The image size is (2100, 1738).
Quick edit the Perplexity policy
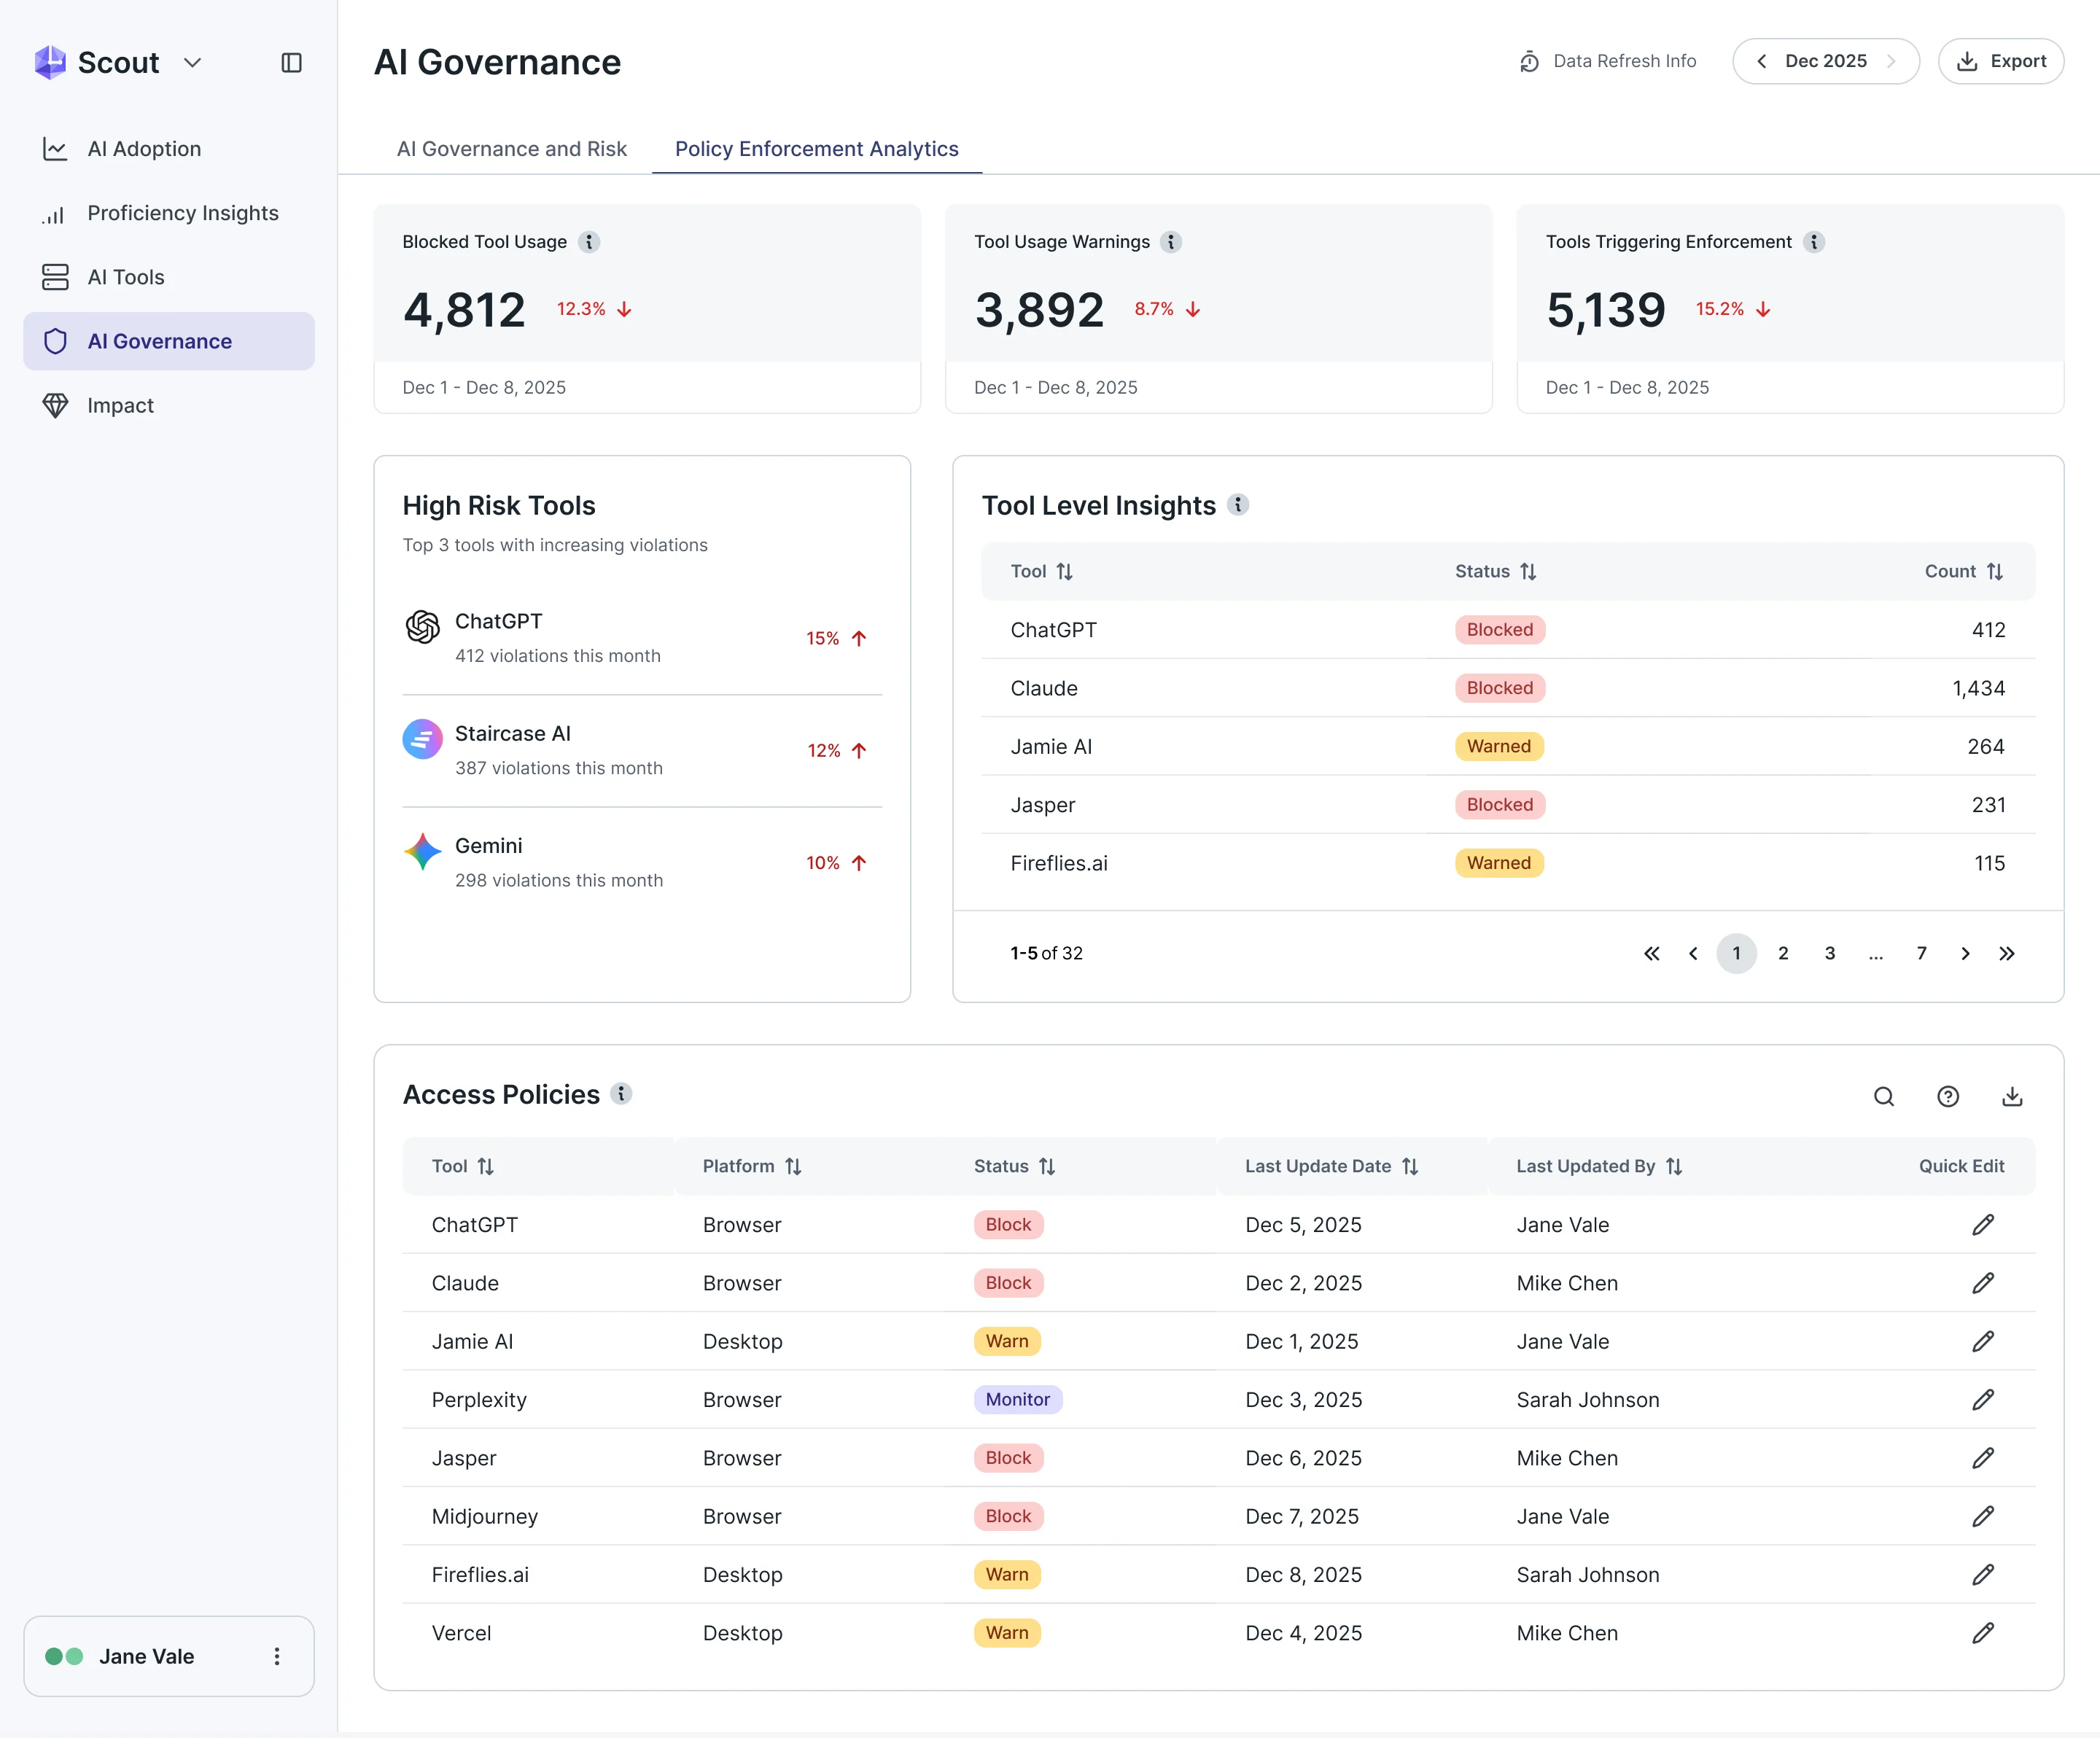[x=1983, y=1400]
